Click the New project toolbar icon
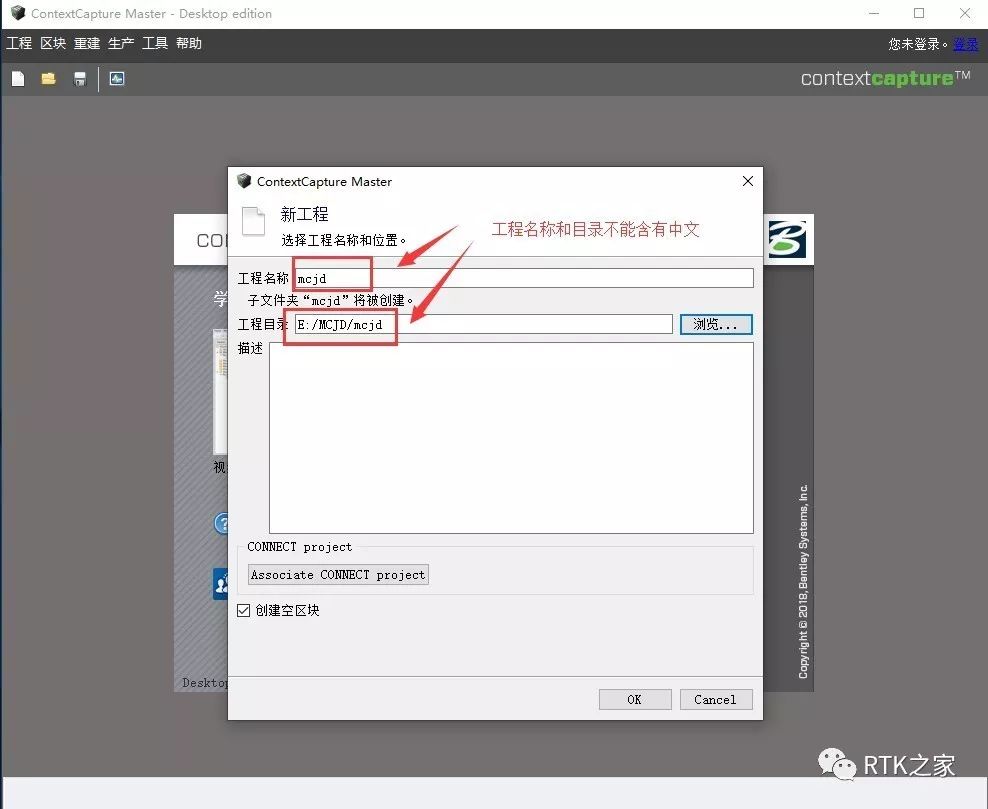Screen dimensions: 988x809 [x=18, y=79]
